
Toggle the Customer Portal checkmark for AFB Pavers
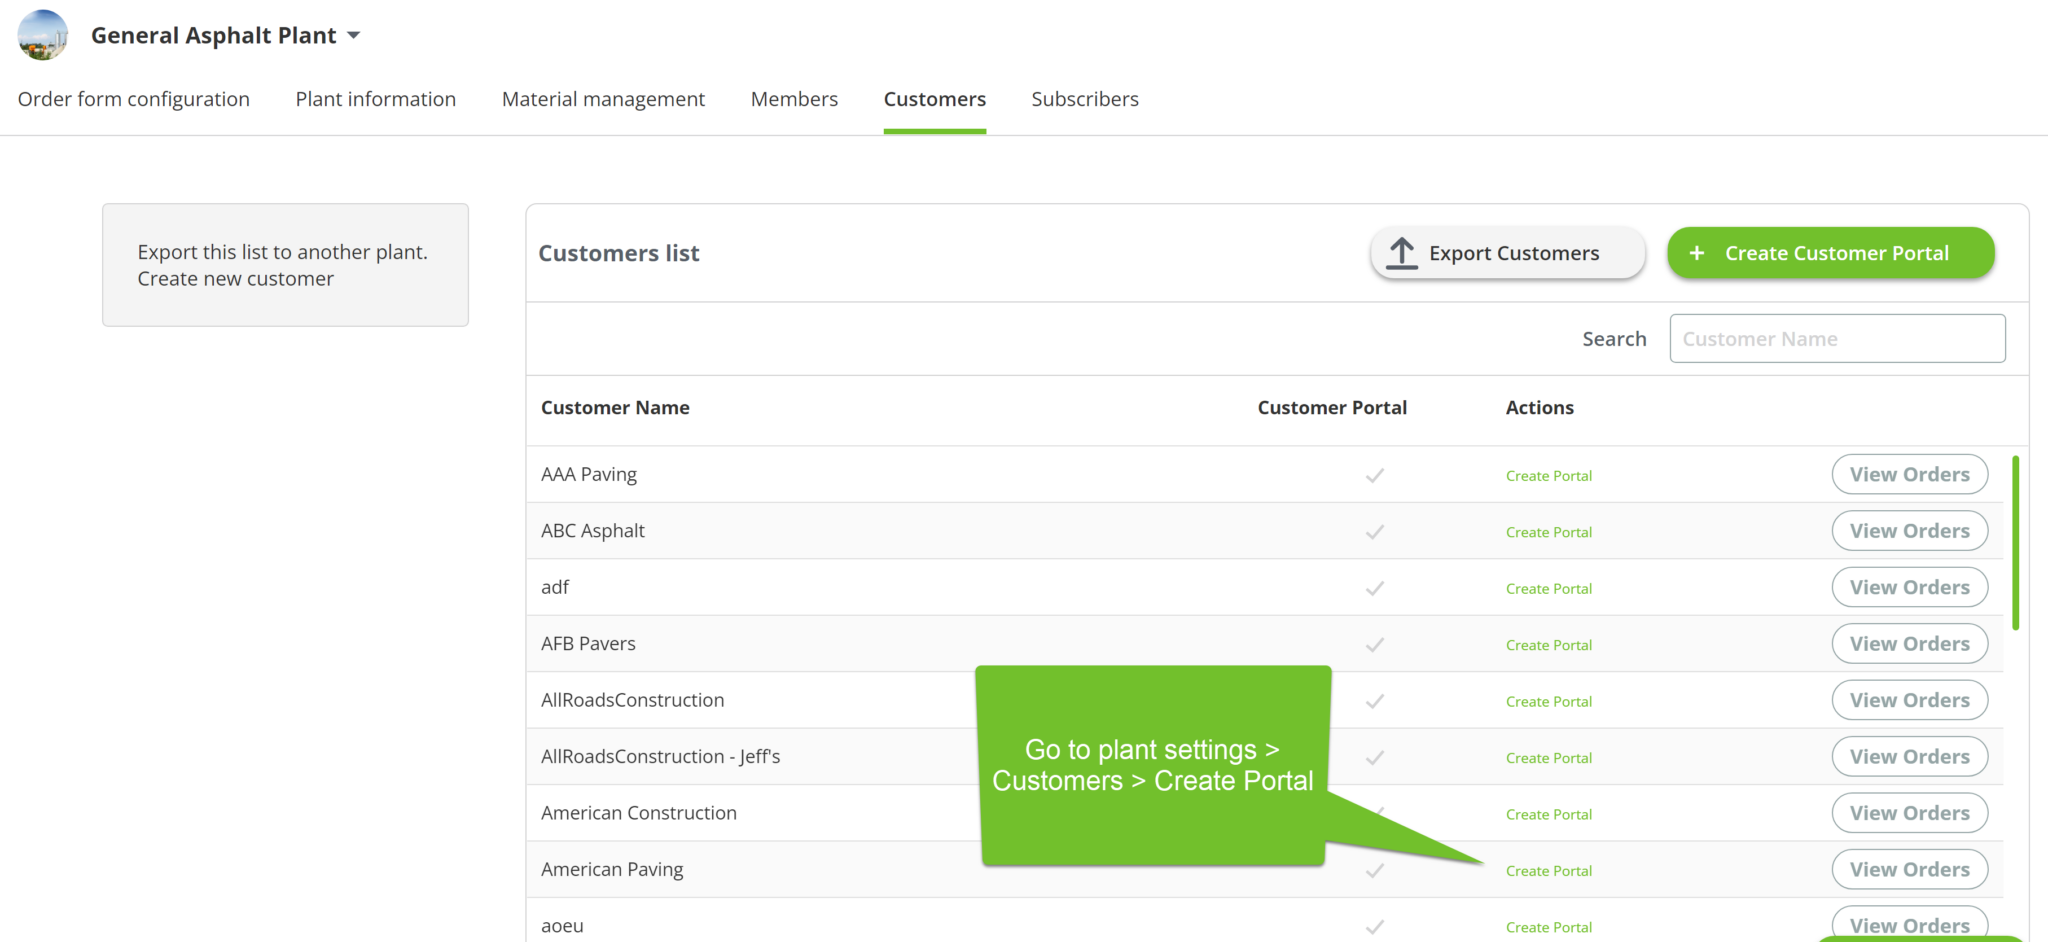[1375, 645]
